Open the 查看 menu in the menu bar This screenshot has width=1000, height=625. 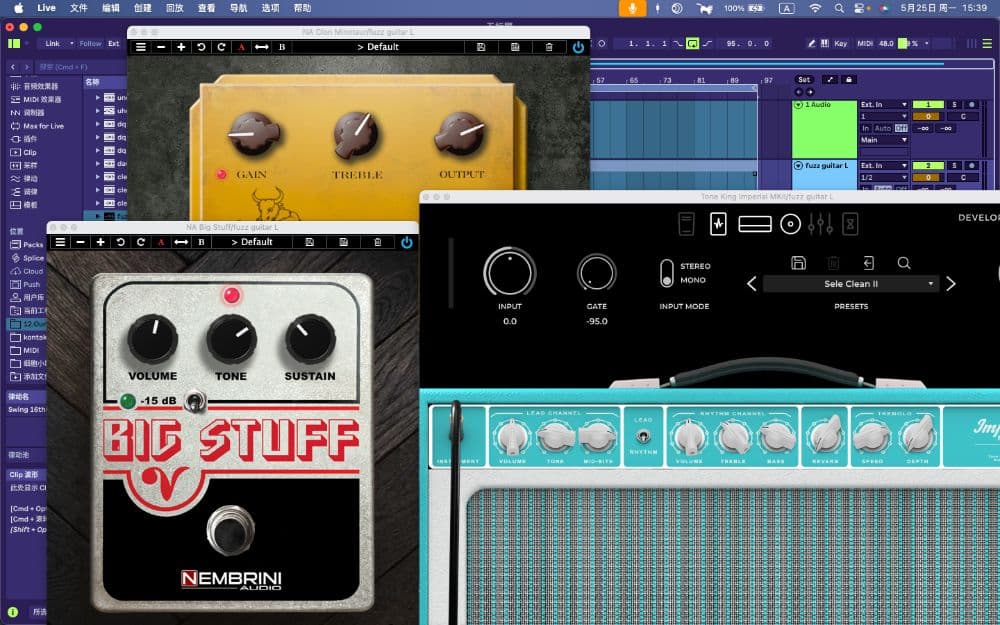tap(207, 8)
